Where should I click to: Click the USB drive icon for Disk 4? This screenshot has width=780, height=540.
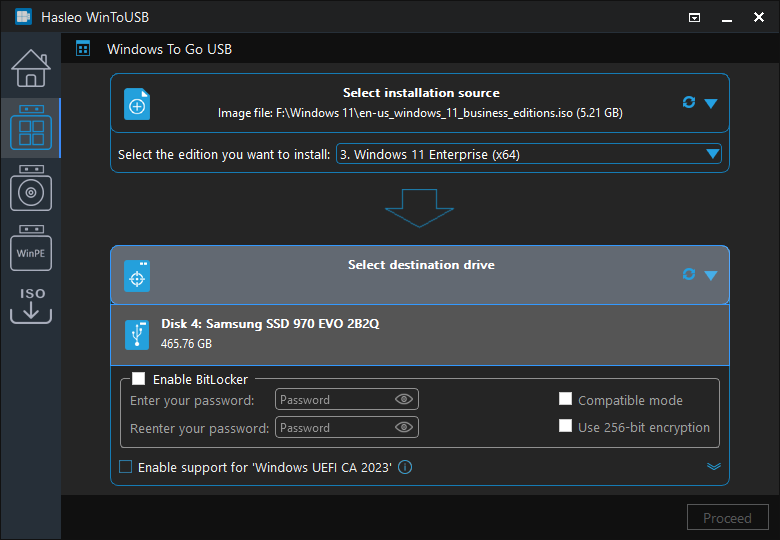[137, 335]
